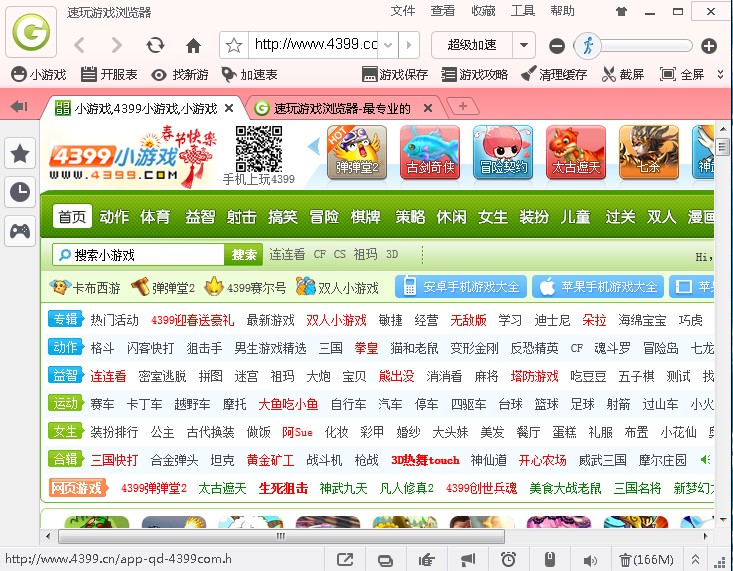Bookmark page with the star icon
This screenshot has width=733, height=571.
click(x=234, y=45)
